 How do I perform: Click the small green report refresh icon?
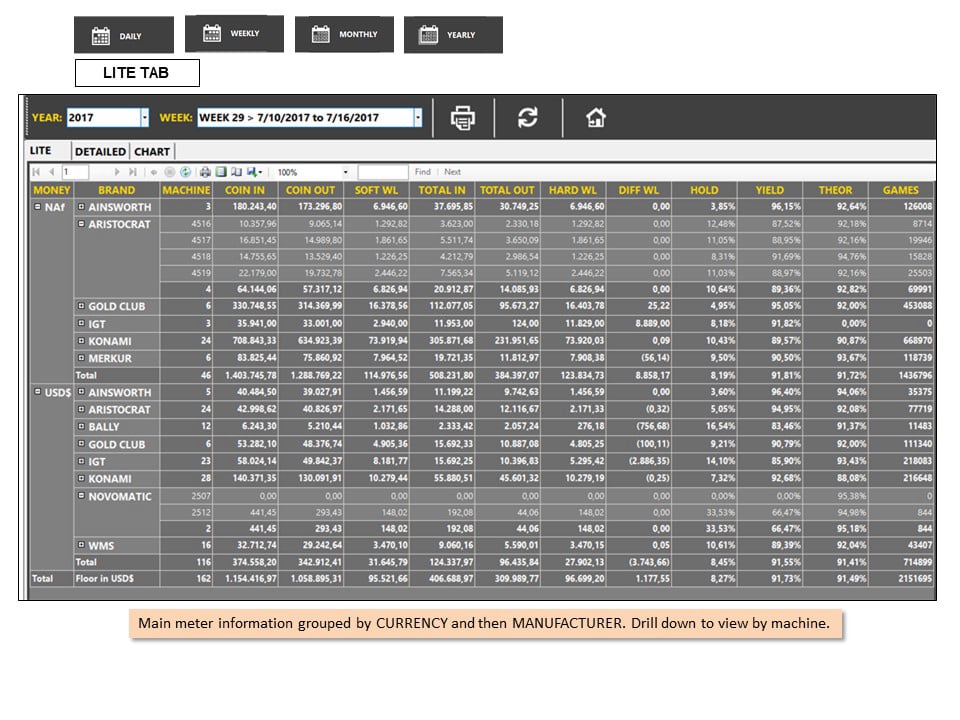click(x=186, y=172)
